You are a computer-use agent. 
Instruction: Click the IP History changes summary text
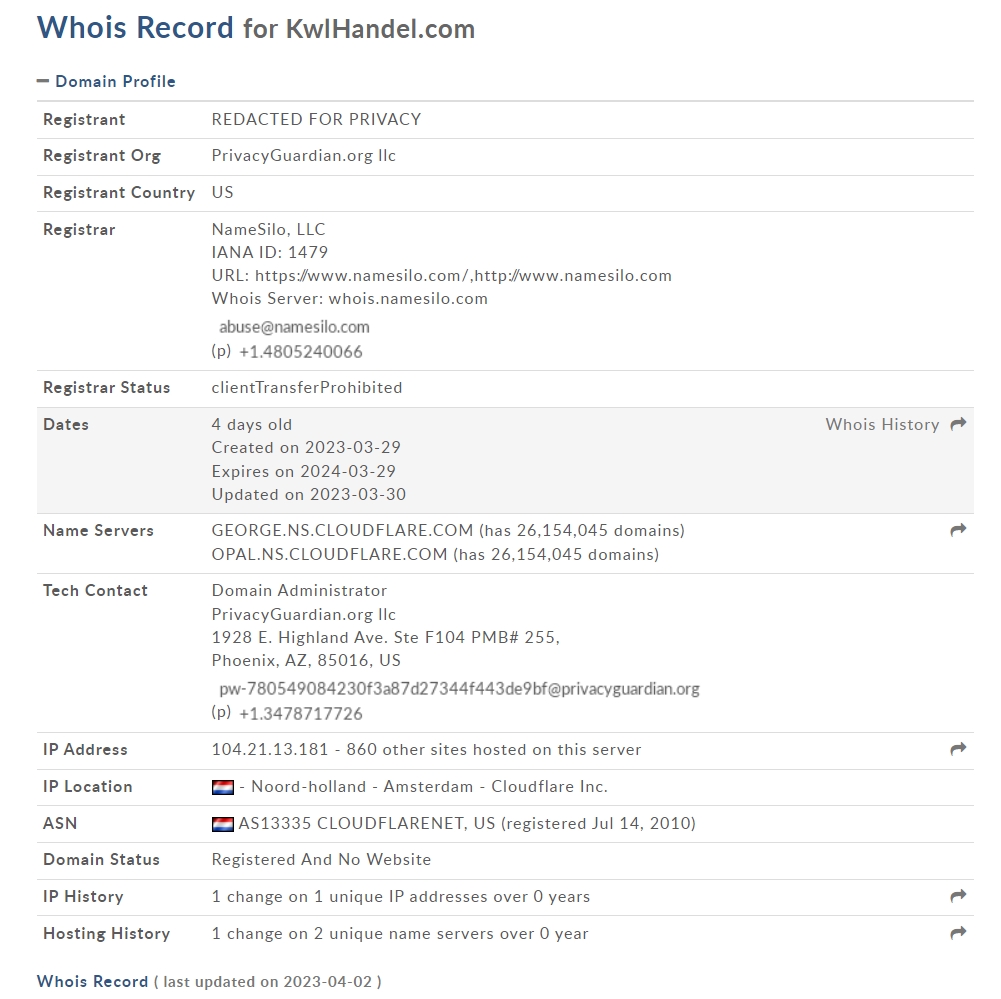click(401, 896)
